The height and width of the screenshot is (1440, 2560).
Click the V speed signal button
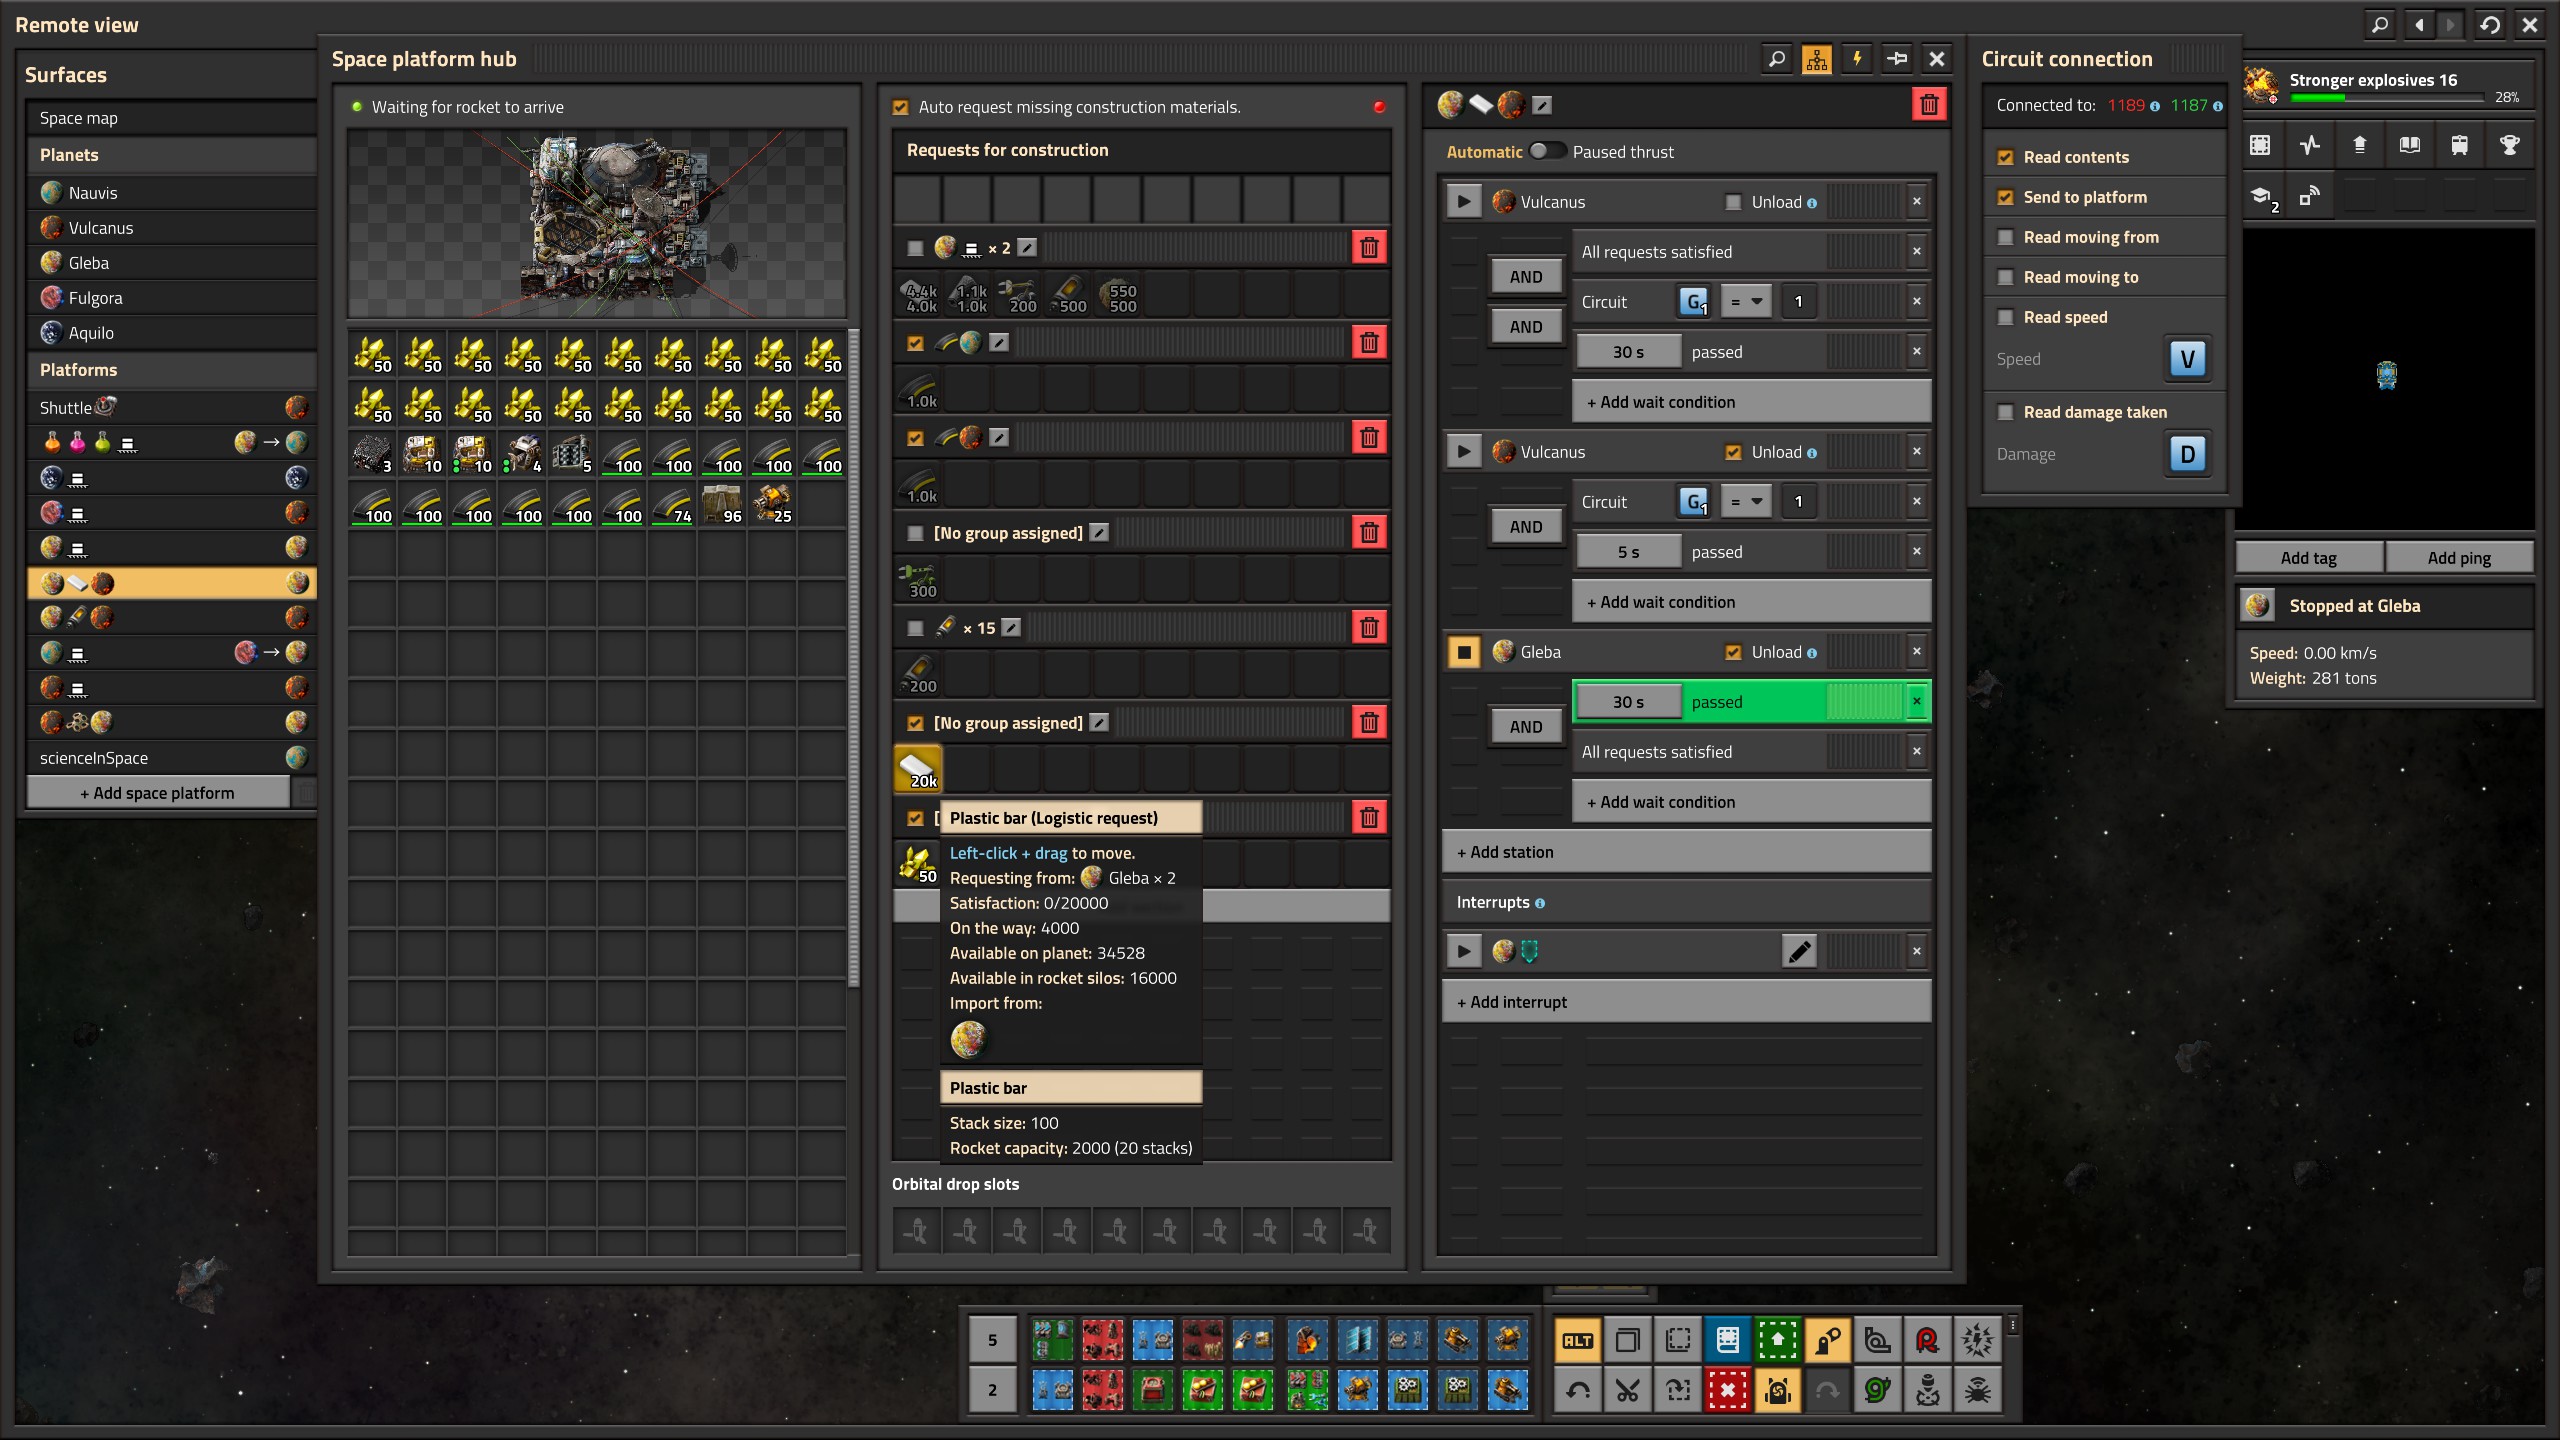pos(2187,359)
